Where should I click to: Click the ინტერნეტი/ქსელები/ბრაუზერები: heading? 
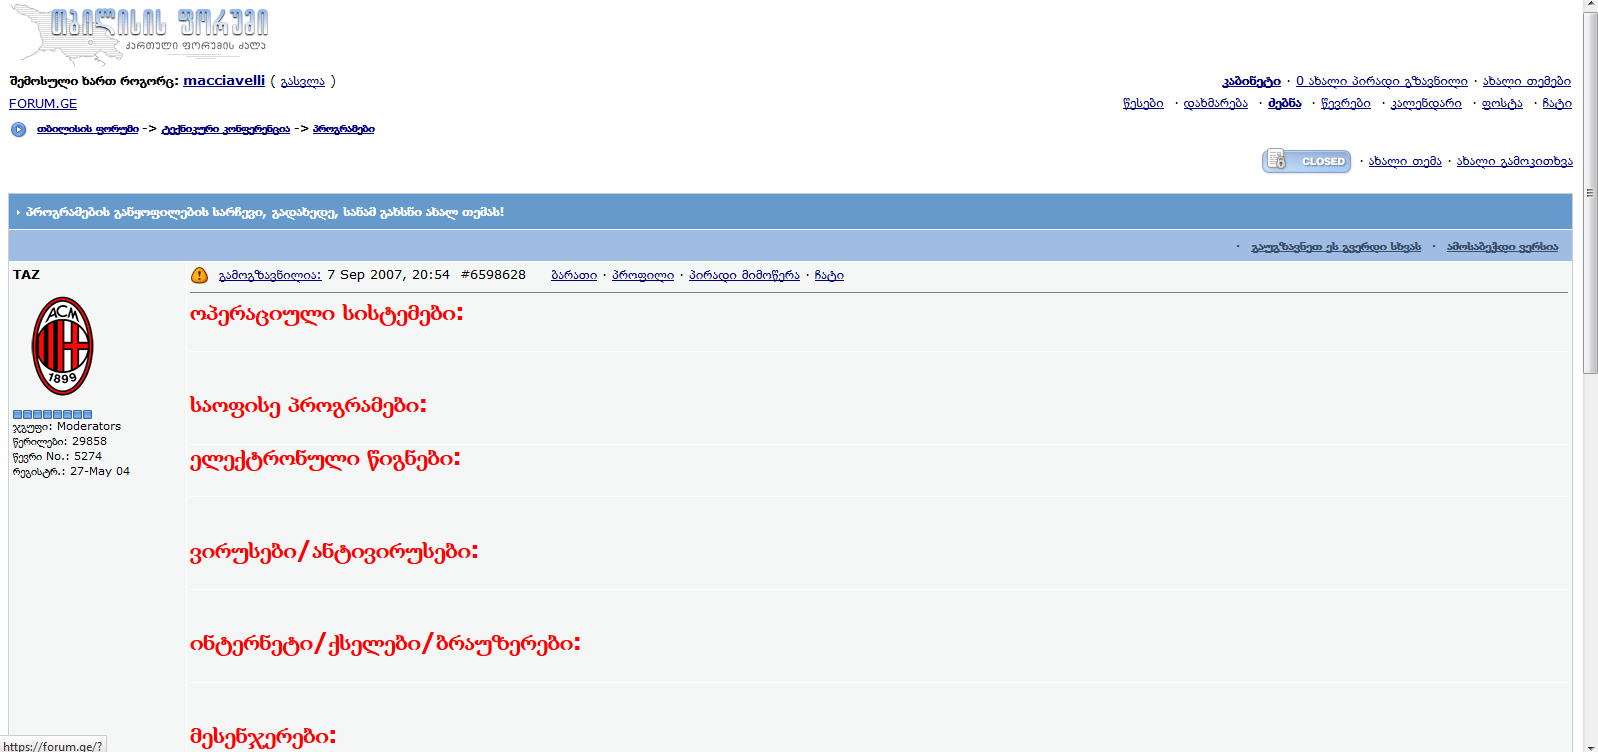tap(385, 643)
